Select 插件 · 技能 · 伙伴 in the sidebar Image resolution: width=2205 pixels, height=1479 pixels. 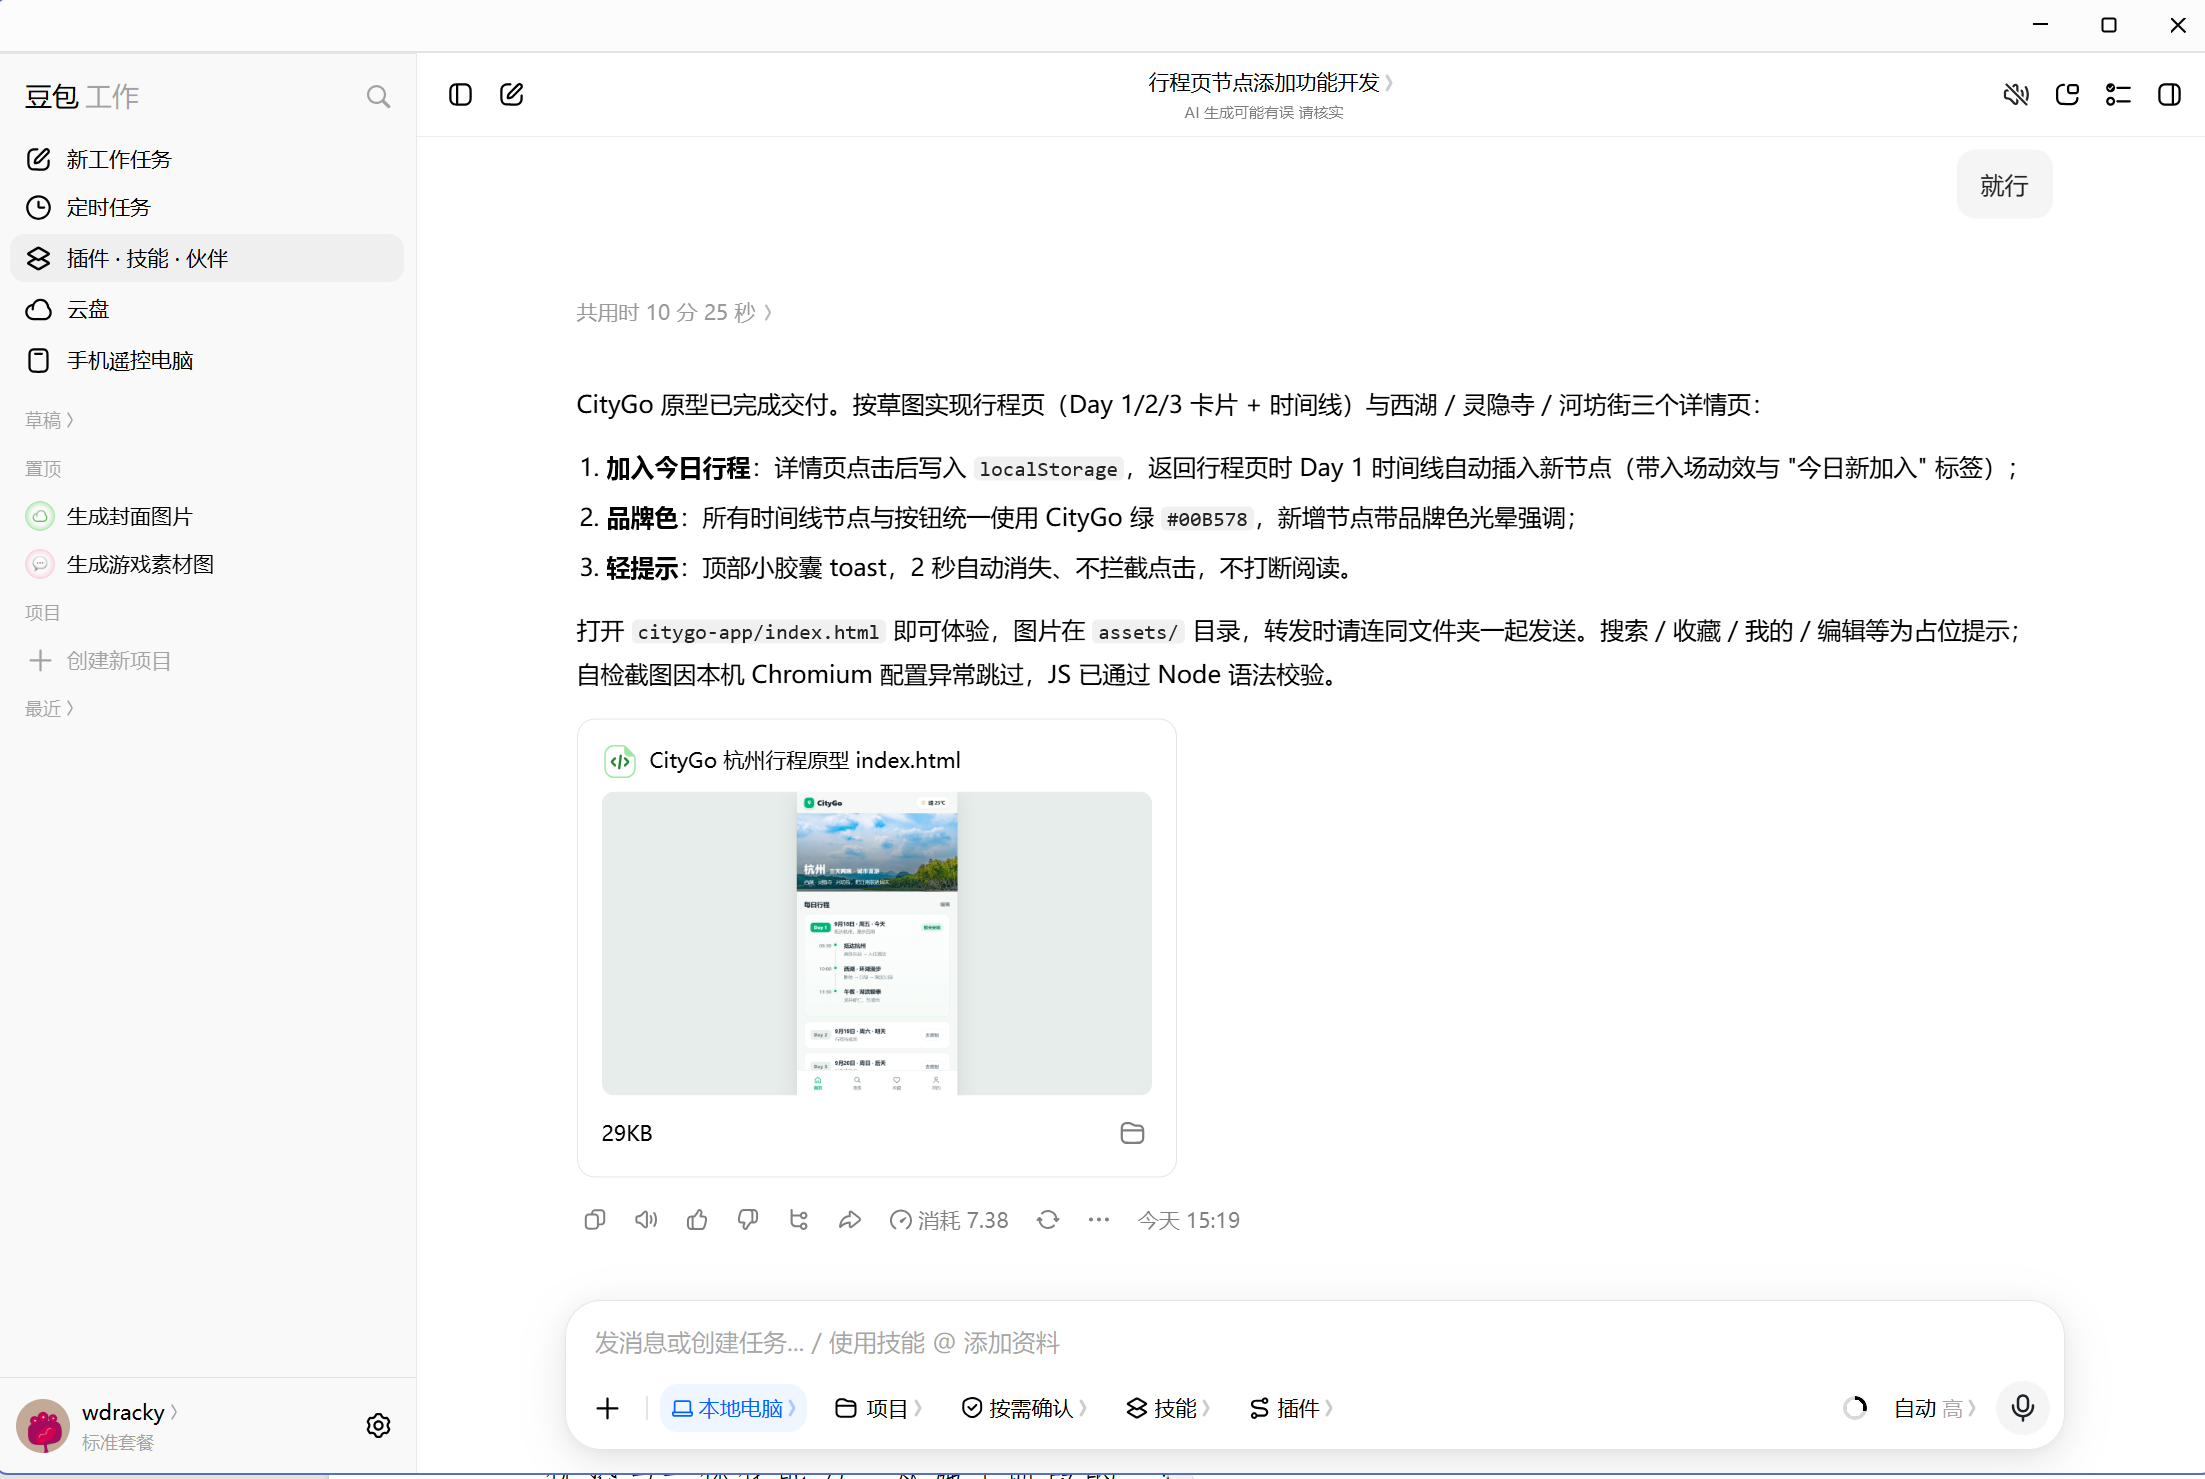click(x=207, y=258)
